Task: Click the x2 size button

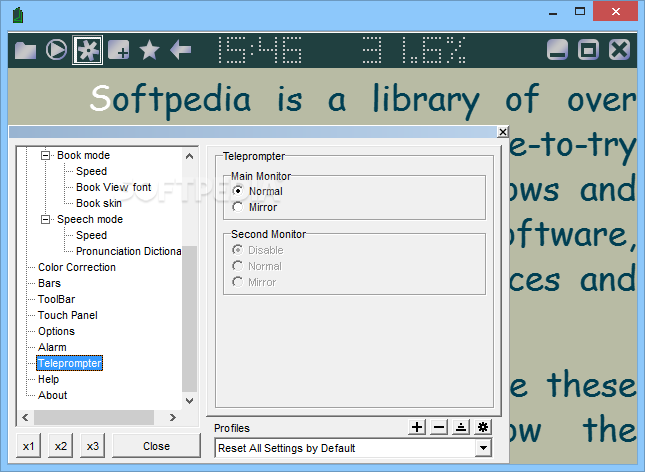Action: 60,446
